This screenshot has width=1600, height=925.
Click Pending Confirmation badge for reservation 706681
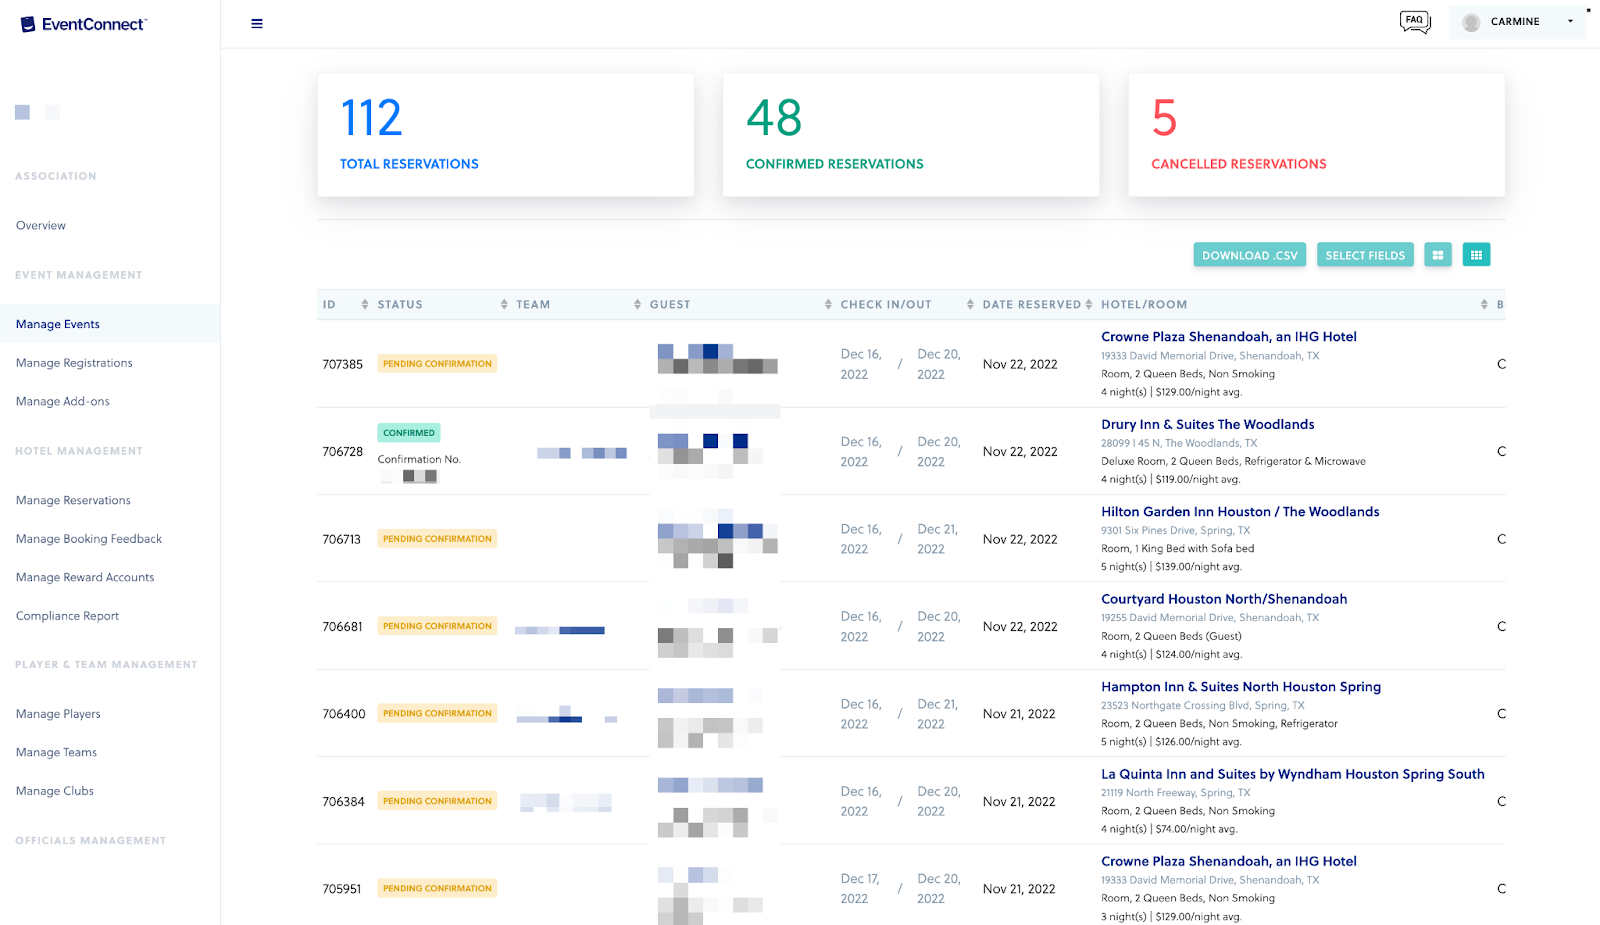(x=437, y=626)
